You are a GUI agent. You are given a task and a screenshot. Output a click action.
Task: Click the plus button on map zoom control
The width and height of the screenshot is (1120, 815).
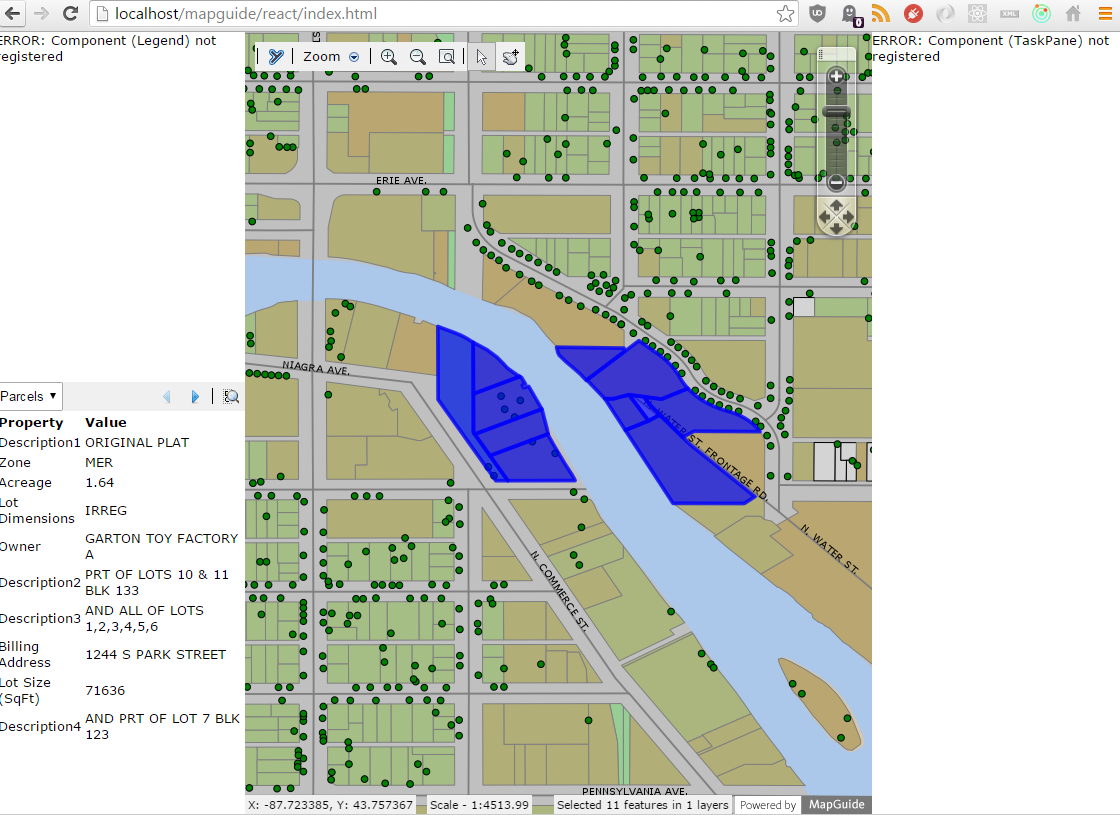[x=836, y=75]
